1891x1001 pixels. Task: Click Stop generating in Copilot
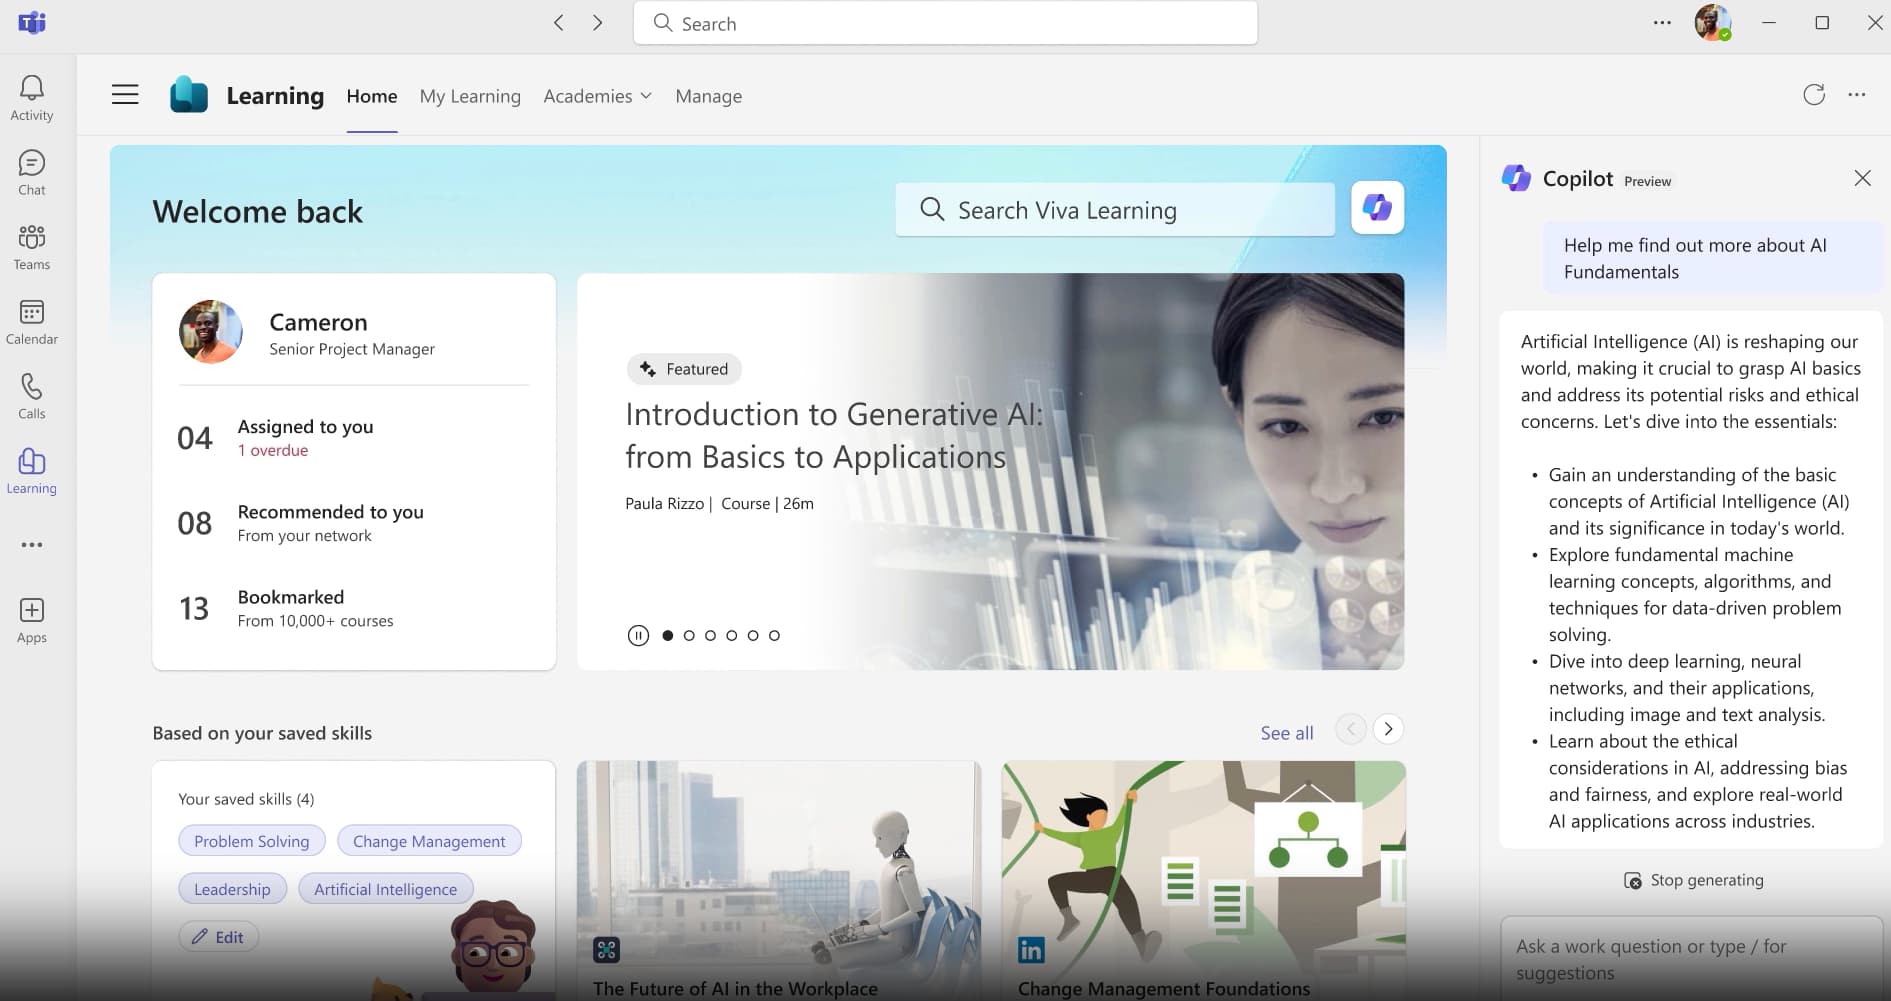(1693, 880)
